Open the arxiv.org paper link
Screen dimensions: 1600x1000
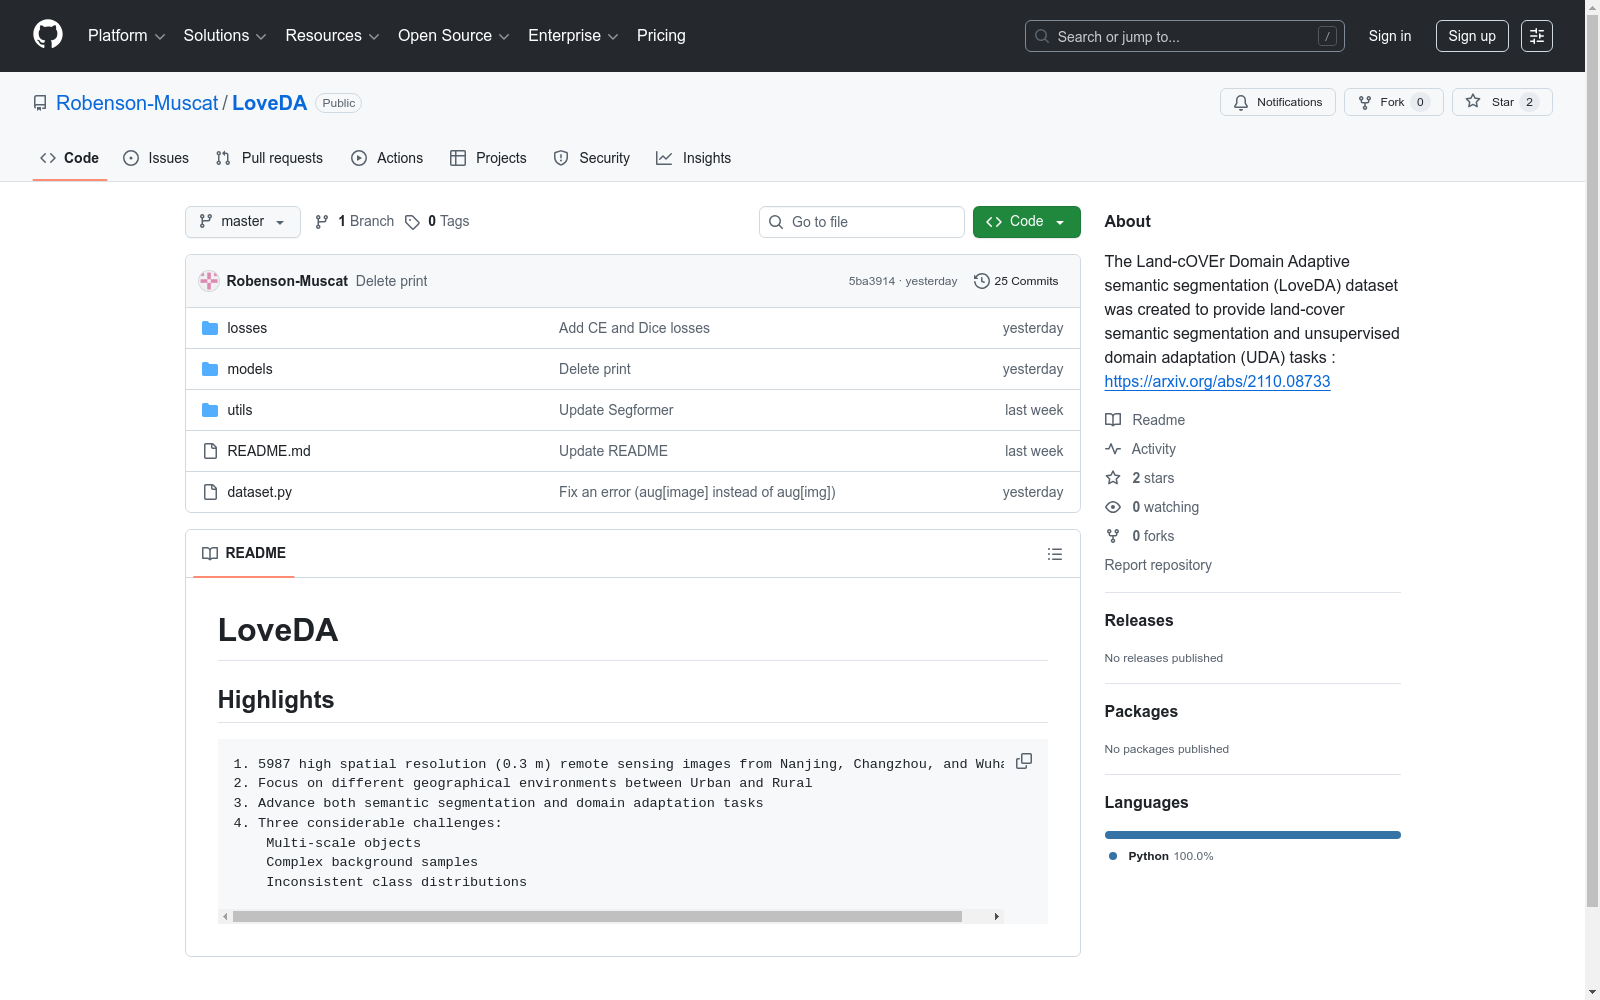click(1217, 381)
